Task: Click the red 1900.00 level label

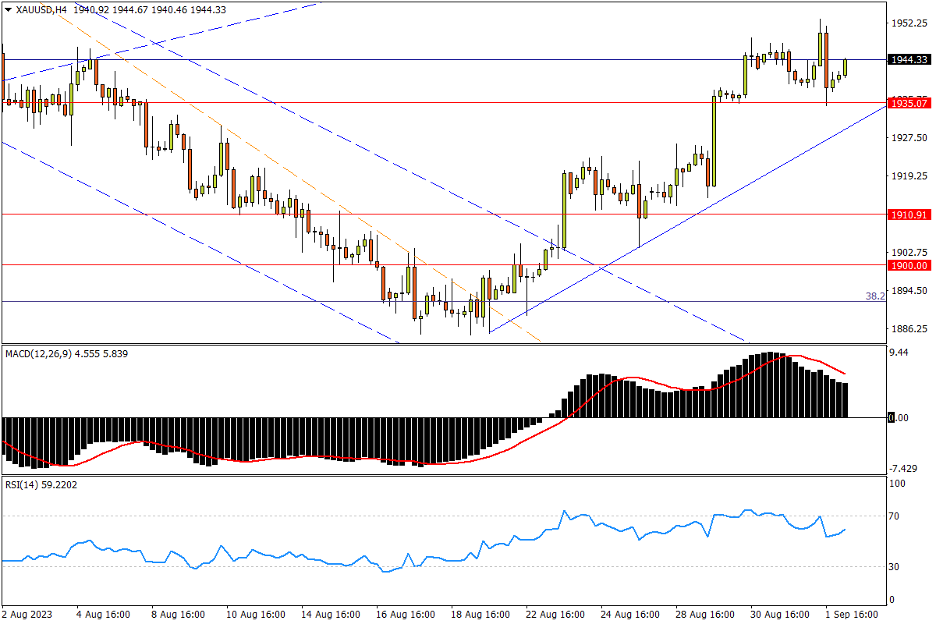Action: tap(909, 265)
